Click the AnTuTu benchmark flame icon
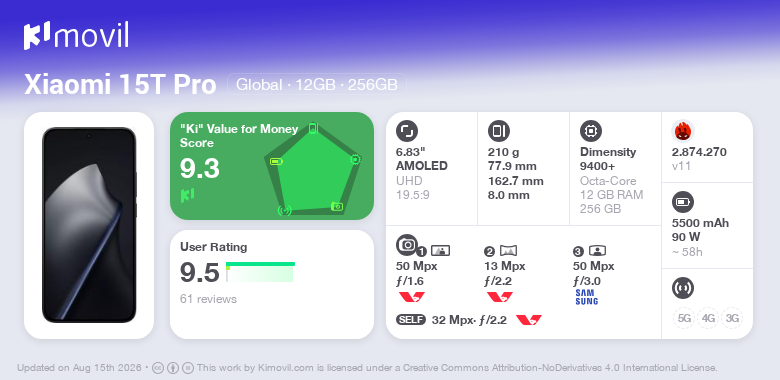This screenshot has height=380, width=780. pyautogui.click(x=682, y=131)
